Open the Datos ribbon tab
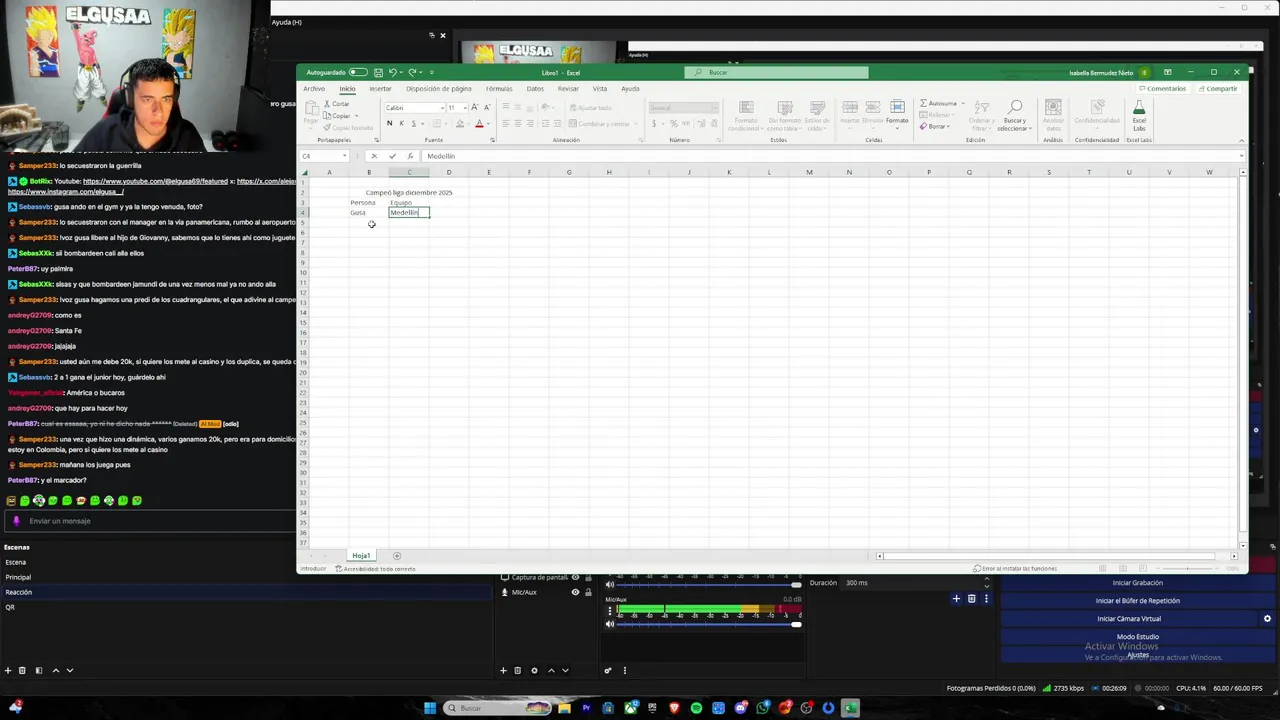1280x720 pixels. coord(535,89)
